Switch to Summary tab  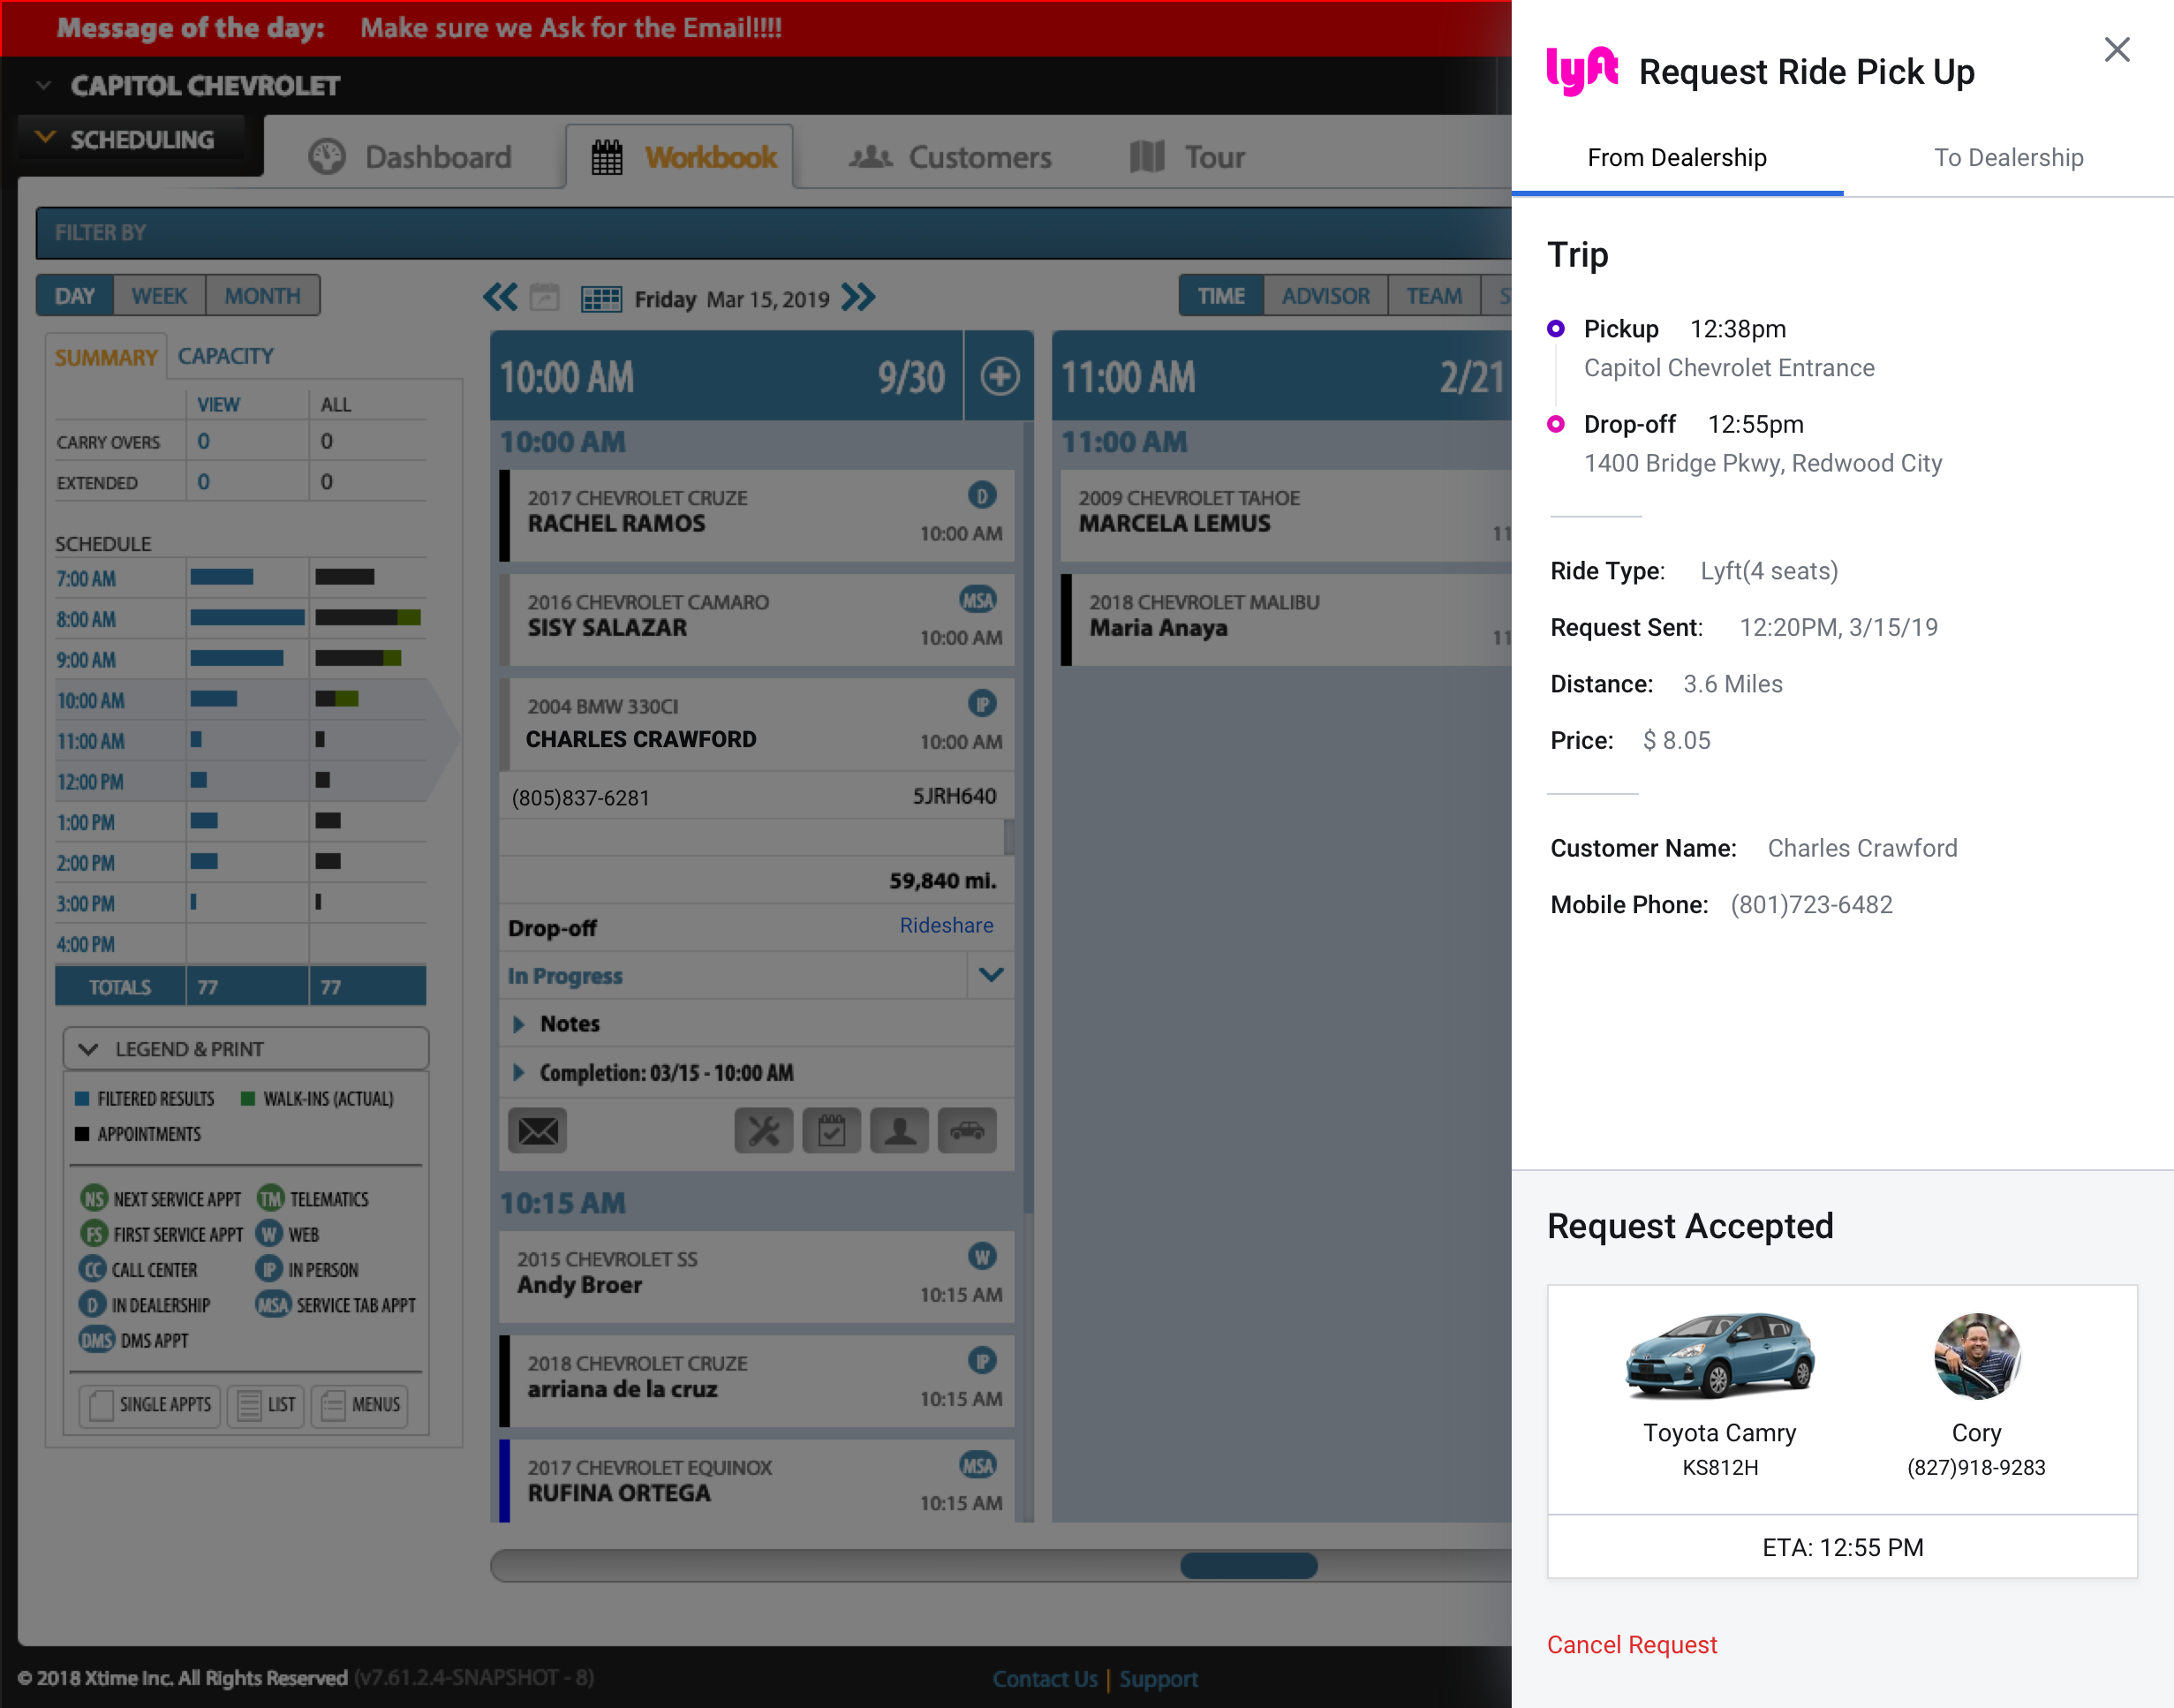coord(106,357)
